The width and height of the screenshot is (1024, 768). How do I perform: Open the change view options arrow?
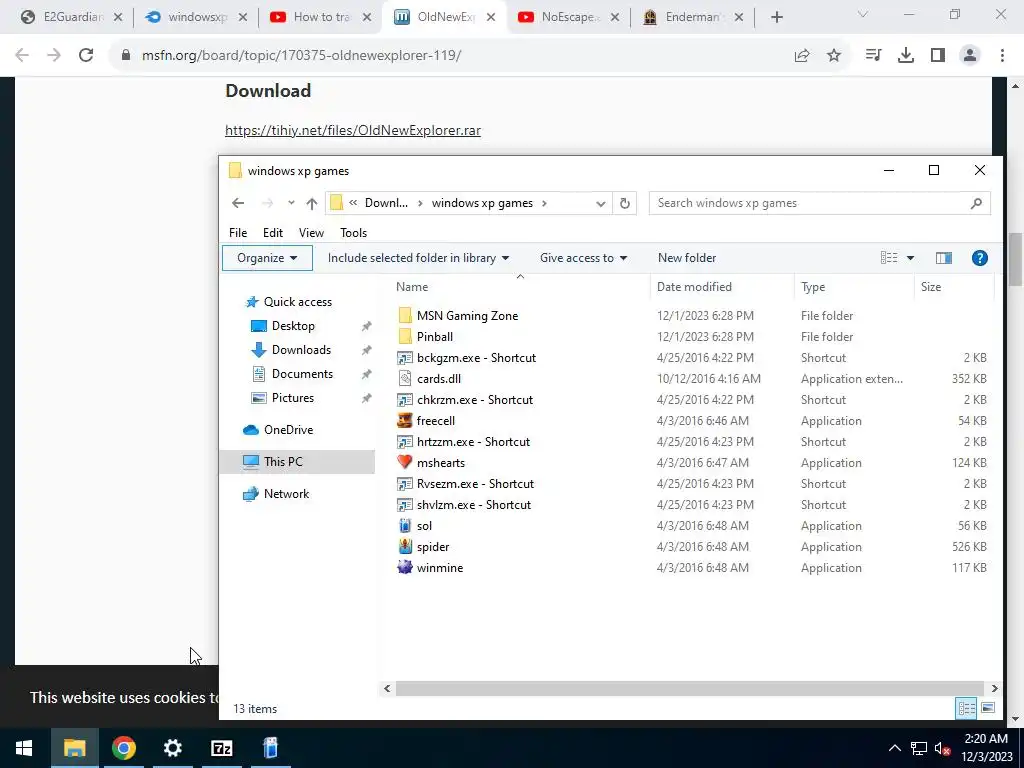coord(910,258)
